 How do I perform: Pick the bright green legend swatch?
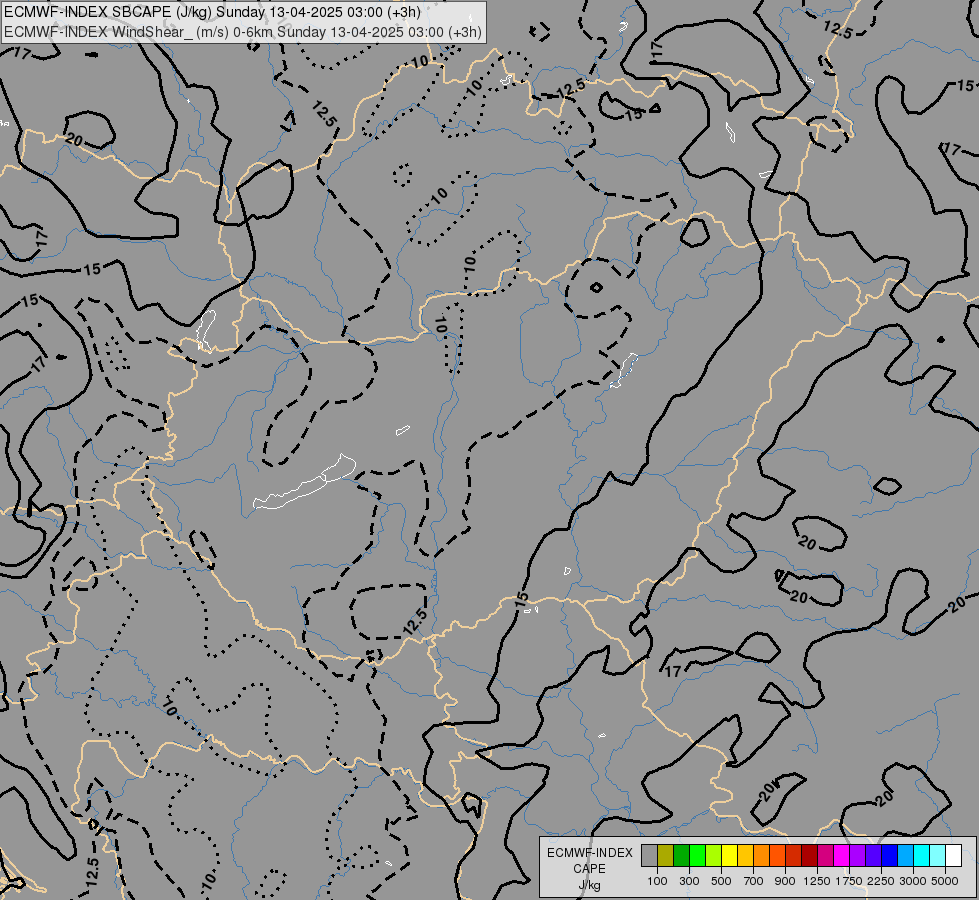pyautogui.click(x=697, y=855)
